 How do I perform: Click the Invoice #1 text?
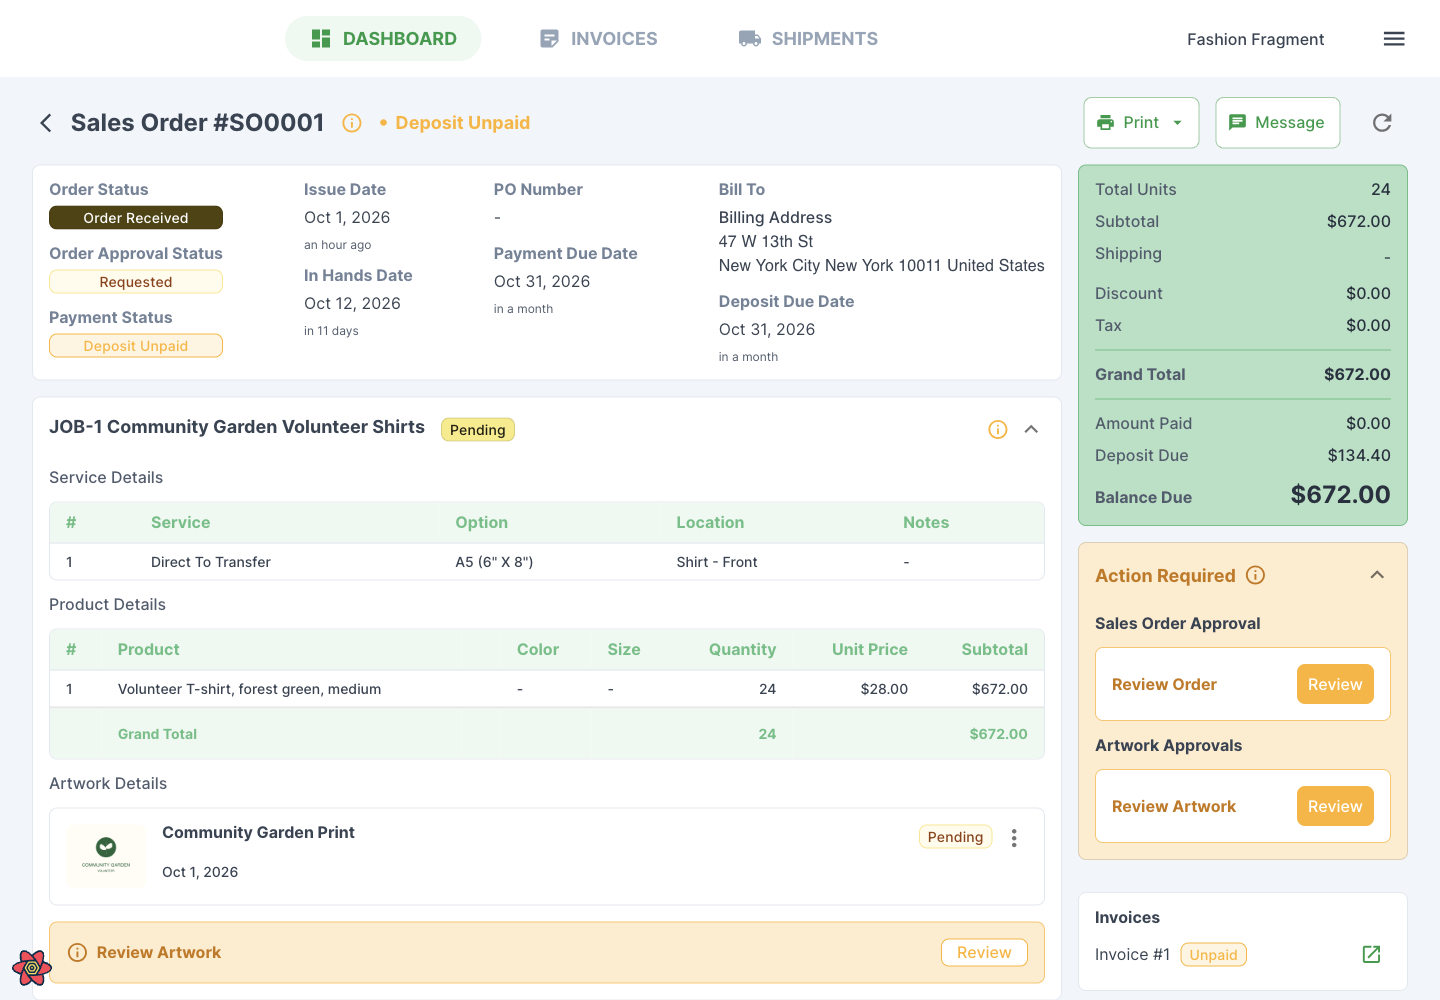click(x=1132, y=955)
